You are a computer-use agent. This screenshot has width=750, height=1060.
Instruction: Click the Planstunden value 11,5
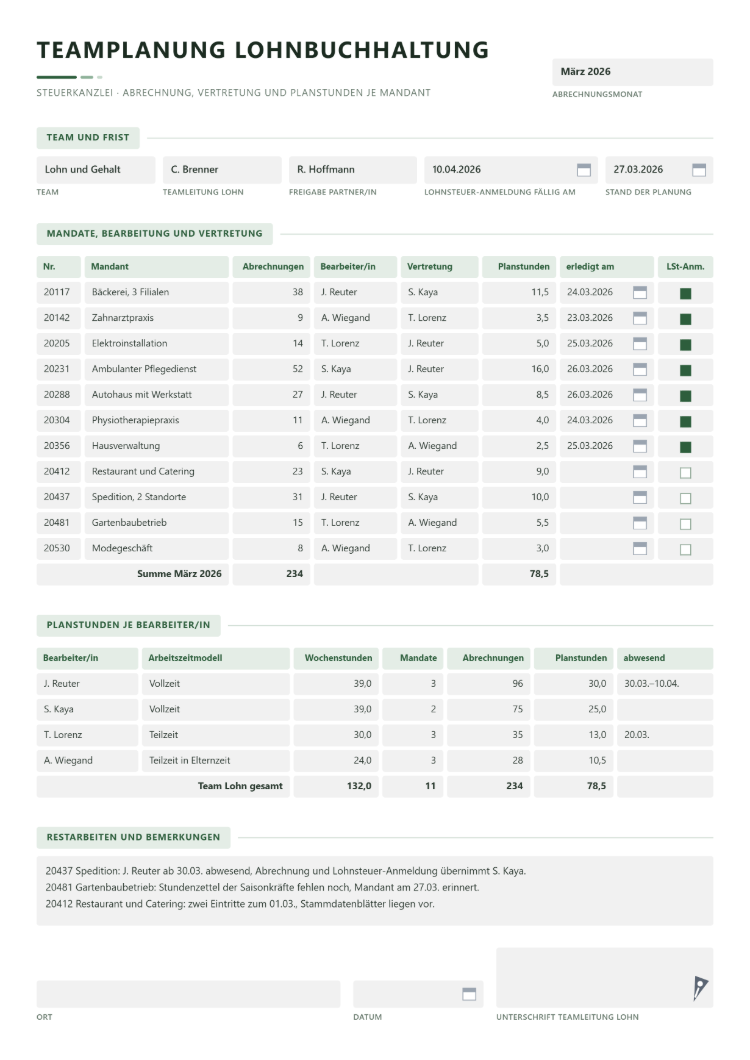(x=519, y=292)
